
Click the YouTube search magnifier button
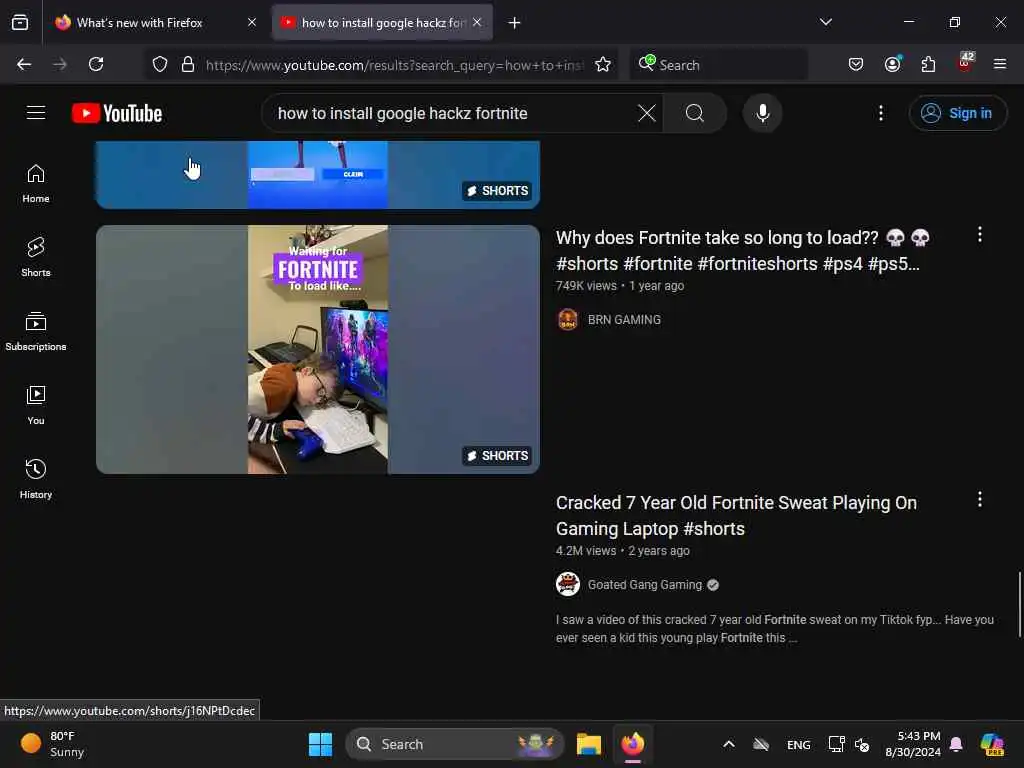tap(695, 113)
